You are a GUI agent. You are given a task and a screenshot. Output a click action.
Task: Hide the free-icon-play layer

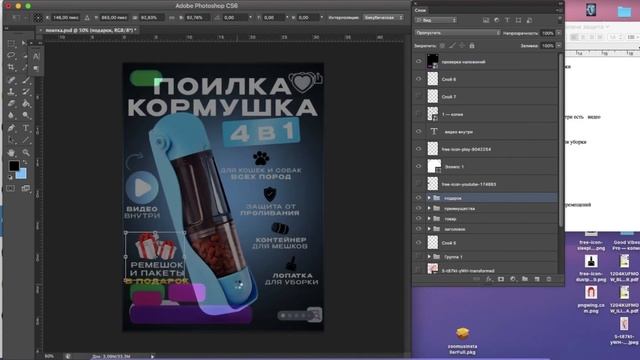pyautogui.click(x=418, y=149)
